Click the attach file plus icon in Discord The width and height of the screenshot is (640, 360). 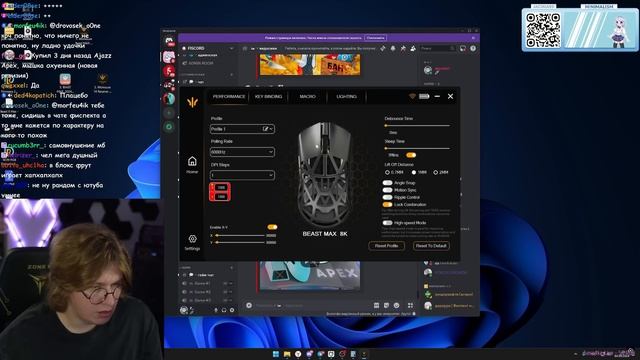pyautogui.click(x=249, y=305)
